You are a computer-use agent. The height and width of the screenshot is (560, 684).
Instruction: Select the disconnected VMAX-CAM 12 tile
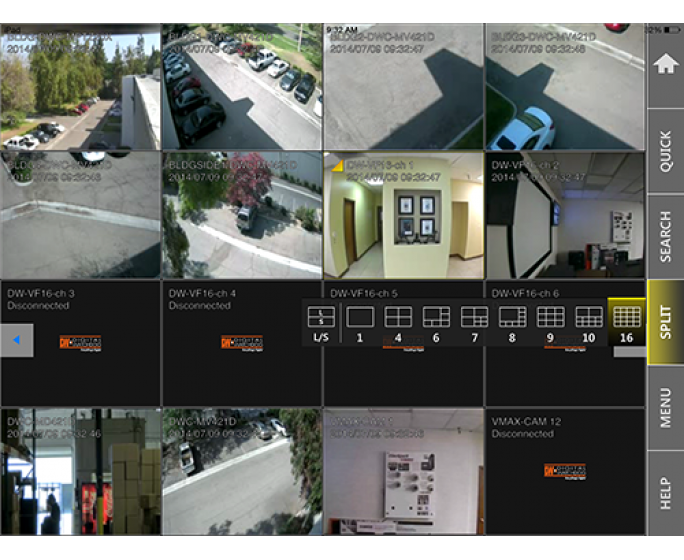(565, 471)
